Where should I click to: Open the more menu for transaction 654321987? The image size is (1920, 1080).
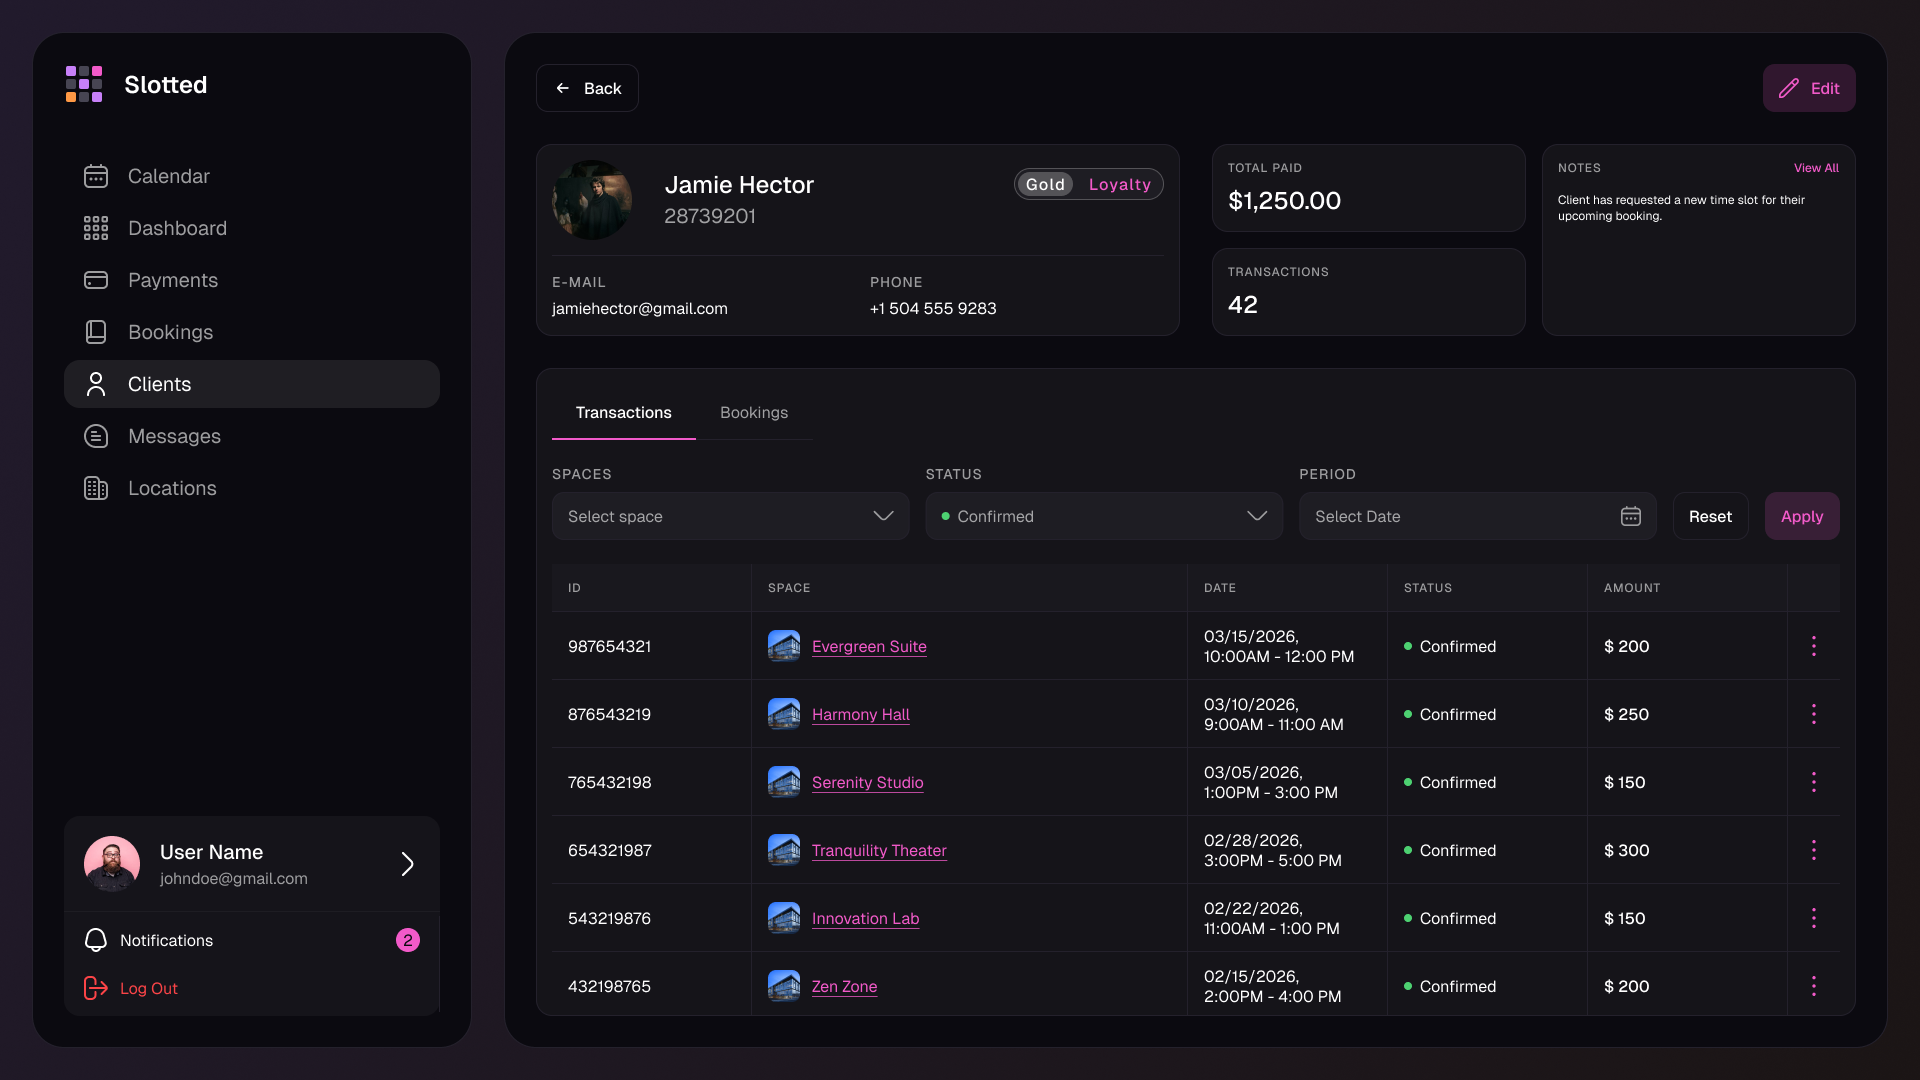click(x=1814, y=850)
